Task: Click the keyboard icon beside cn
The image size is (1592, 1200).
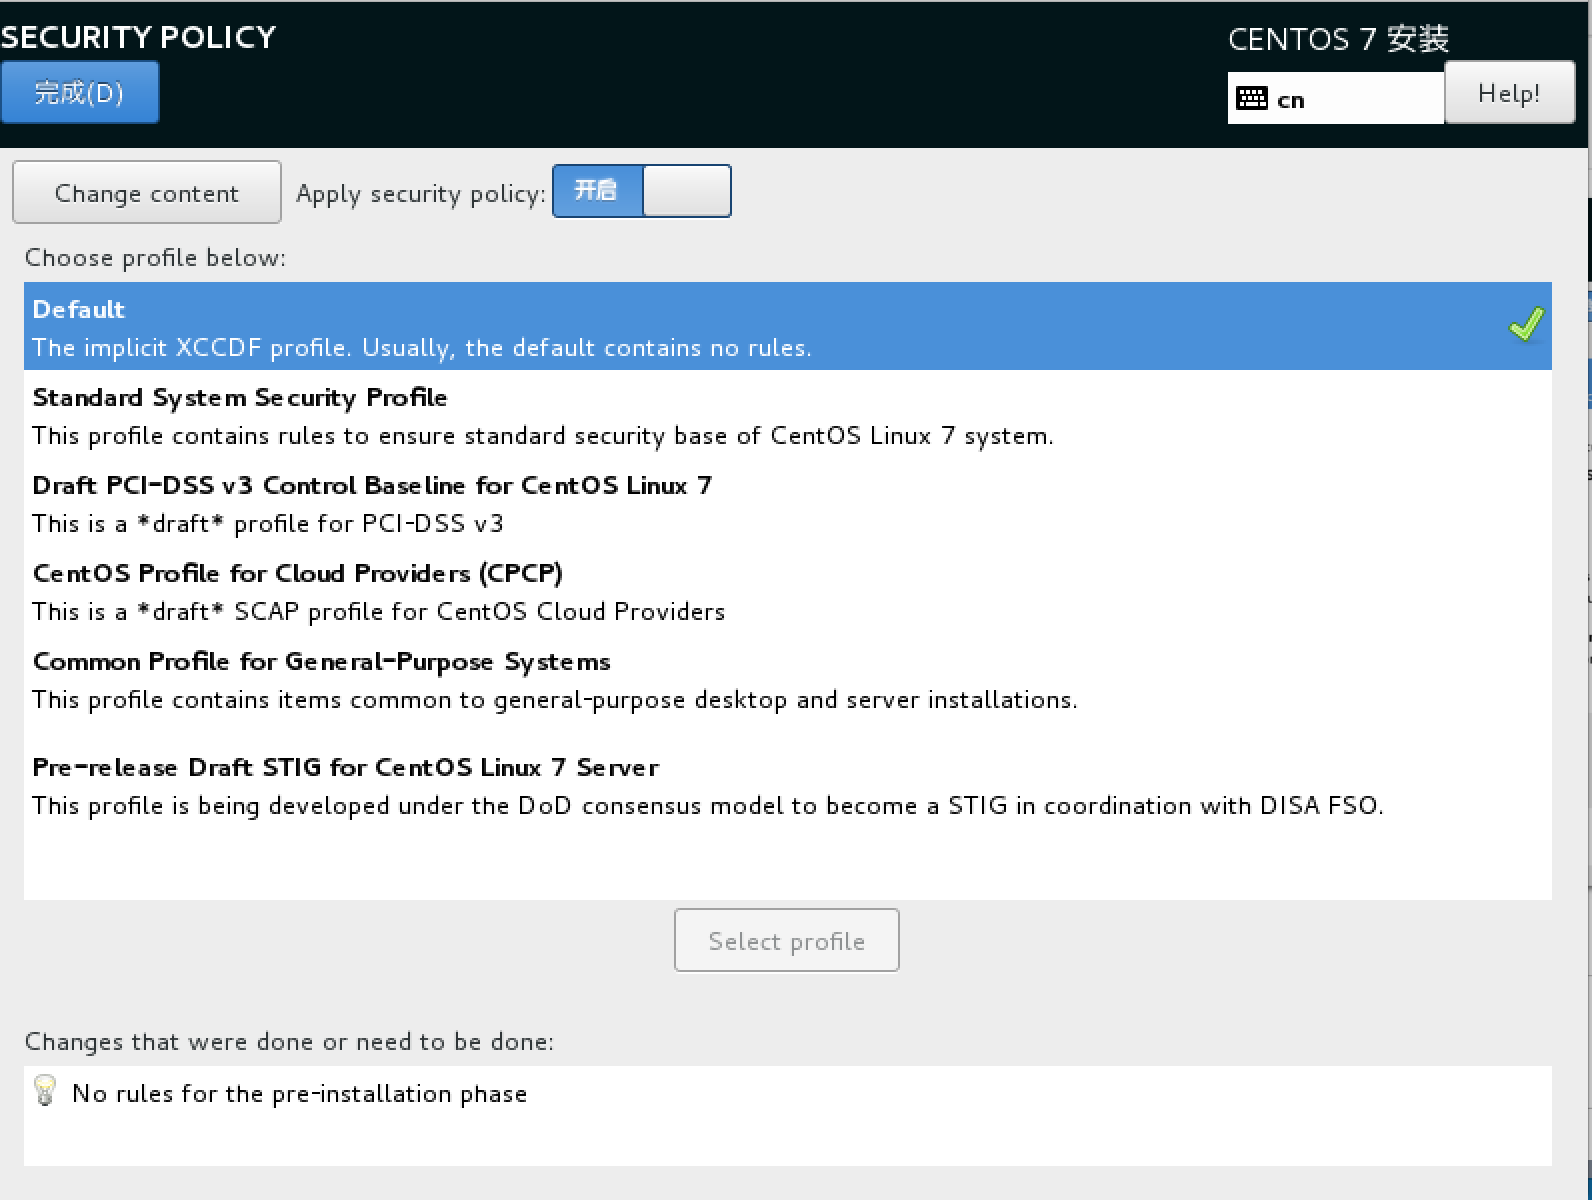Action: [1252, 99]
